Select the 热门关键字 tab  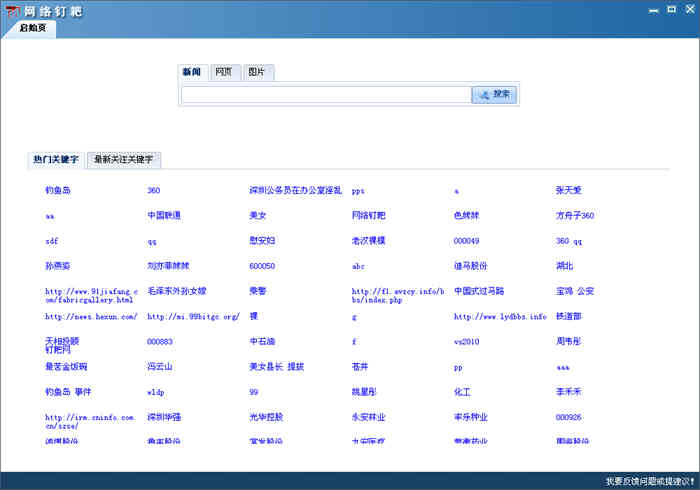[x=56, y=160]
